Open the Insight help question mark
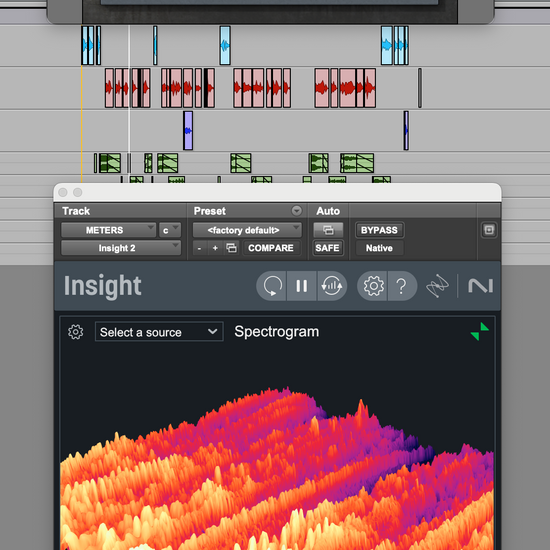Screen dimensions: 550x550 [402, 286]
